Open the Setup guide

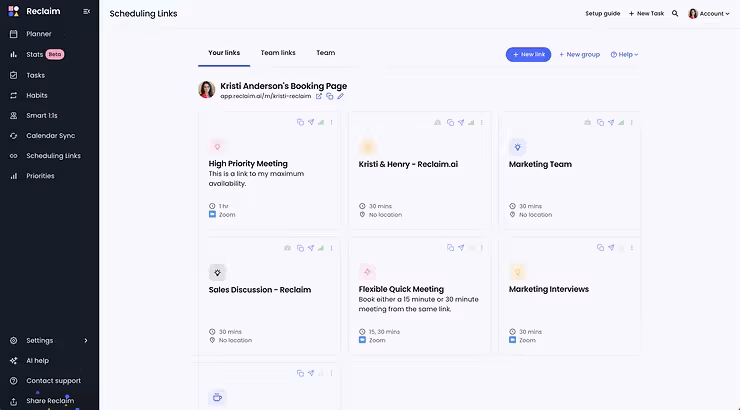coord(603,14)
